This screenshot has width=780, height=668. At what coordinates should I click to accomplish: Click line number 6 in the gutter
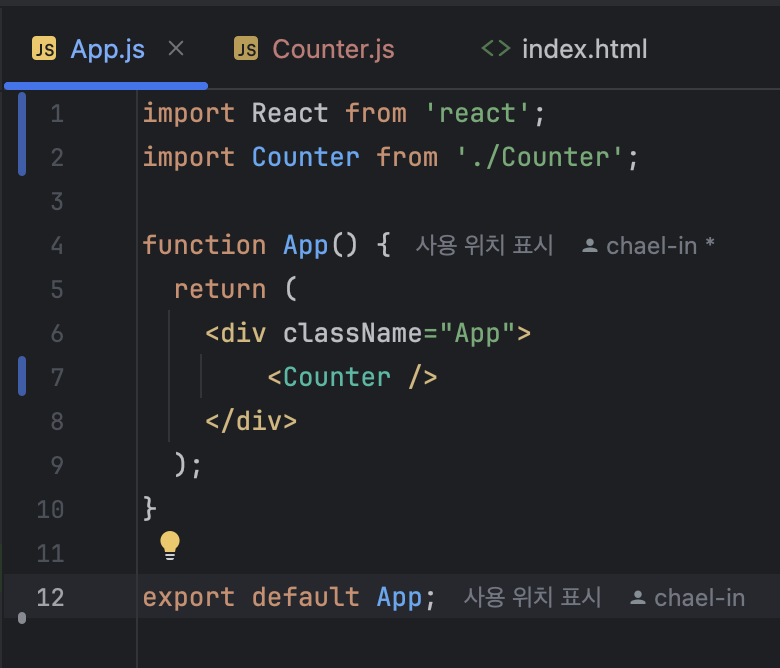(x=57, y=333)
